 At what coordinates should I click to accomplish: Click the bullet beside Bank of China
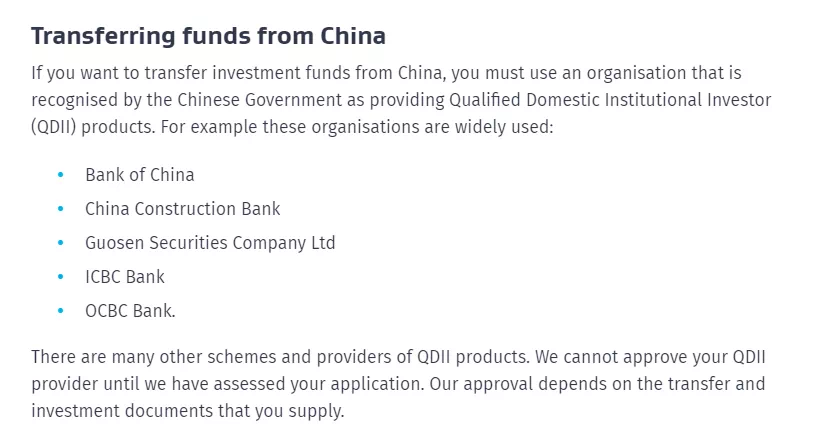click(x=60, y=175)
